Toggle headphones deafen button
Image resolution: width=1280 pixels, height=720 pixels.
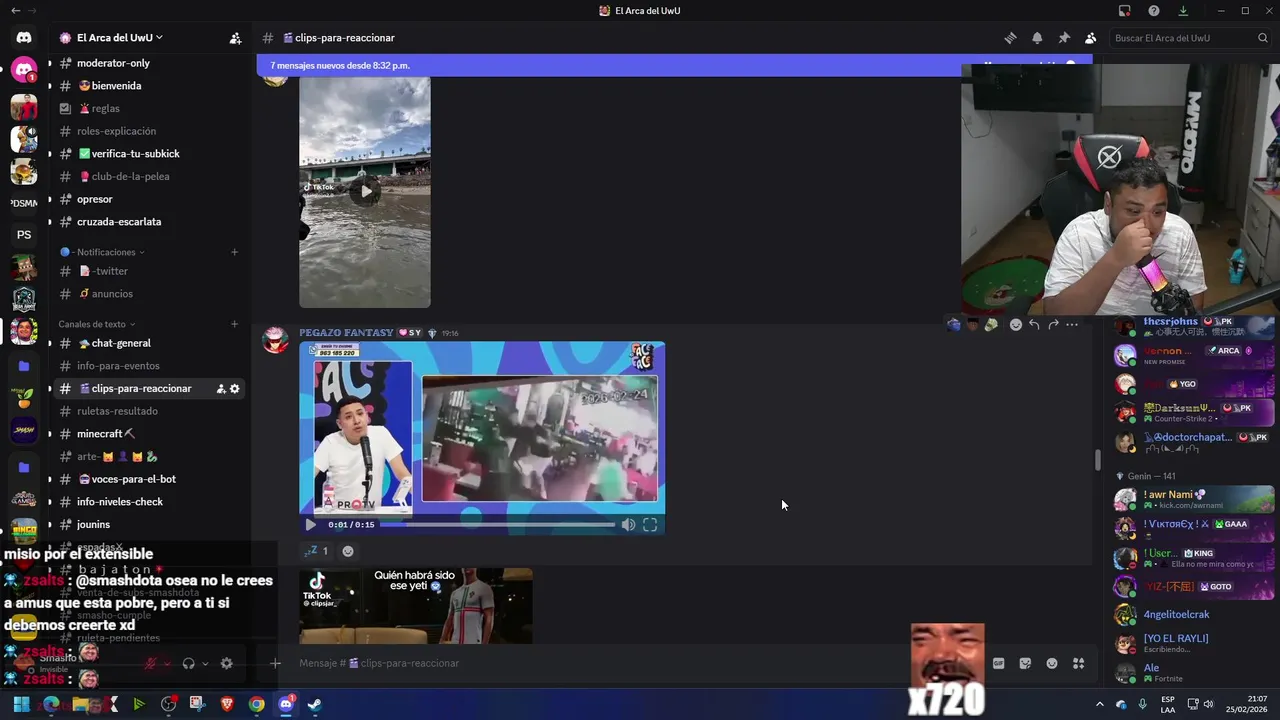point(189,663)
